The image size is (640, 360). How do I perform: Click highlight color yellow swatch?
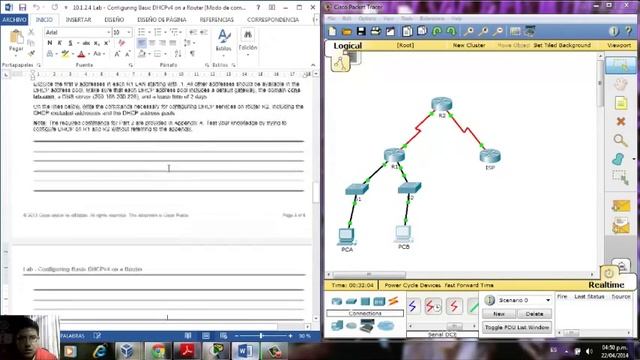(65, 54)
